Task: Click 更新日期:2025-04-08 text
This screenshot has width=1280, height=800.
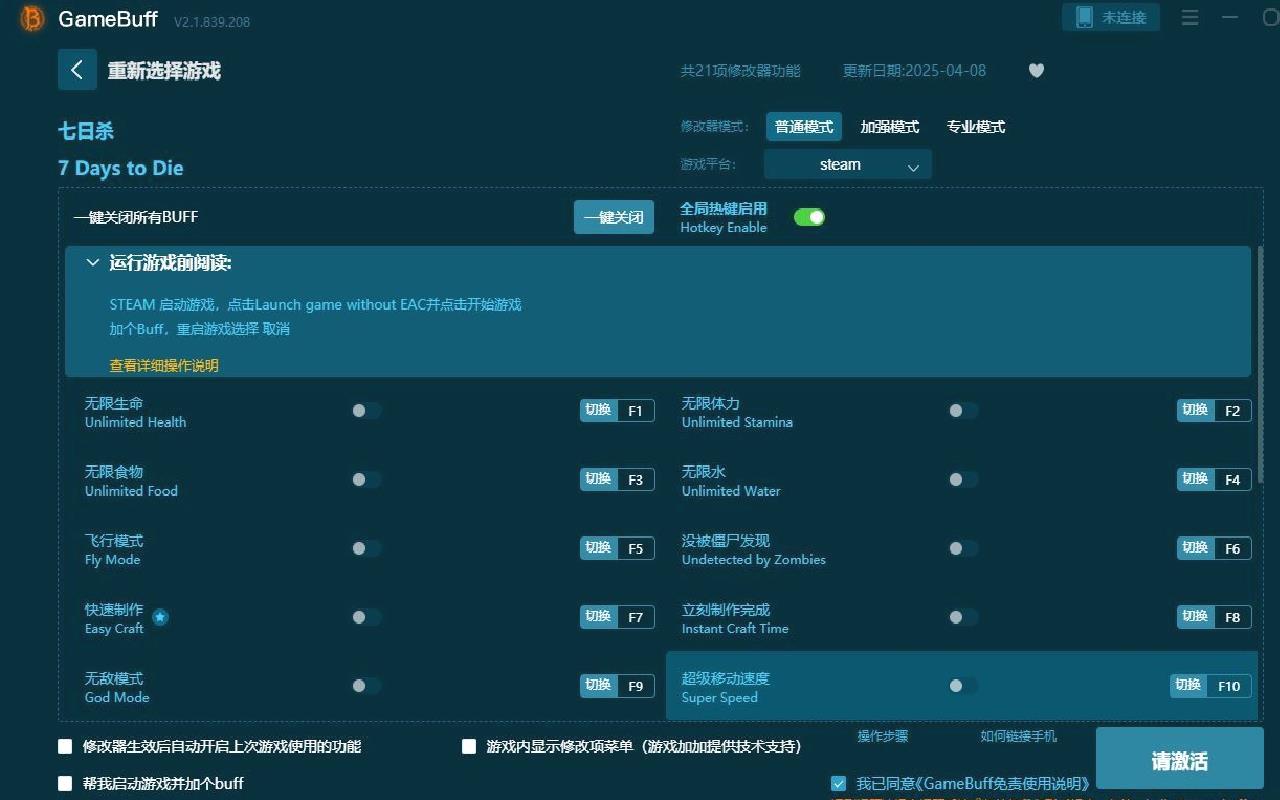Action: [x=914, y=71]
